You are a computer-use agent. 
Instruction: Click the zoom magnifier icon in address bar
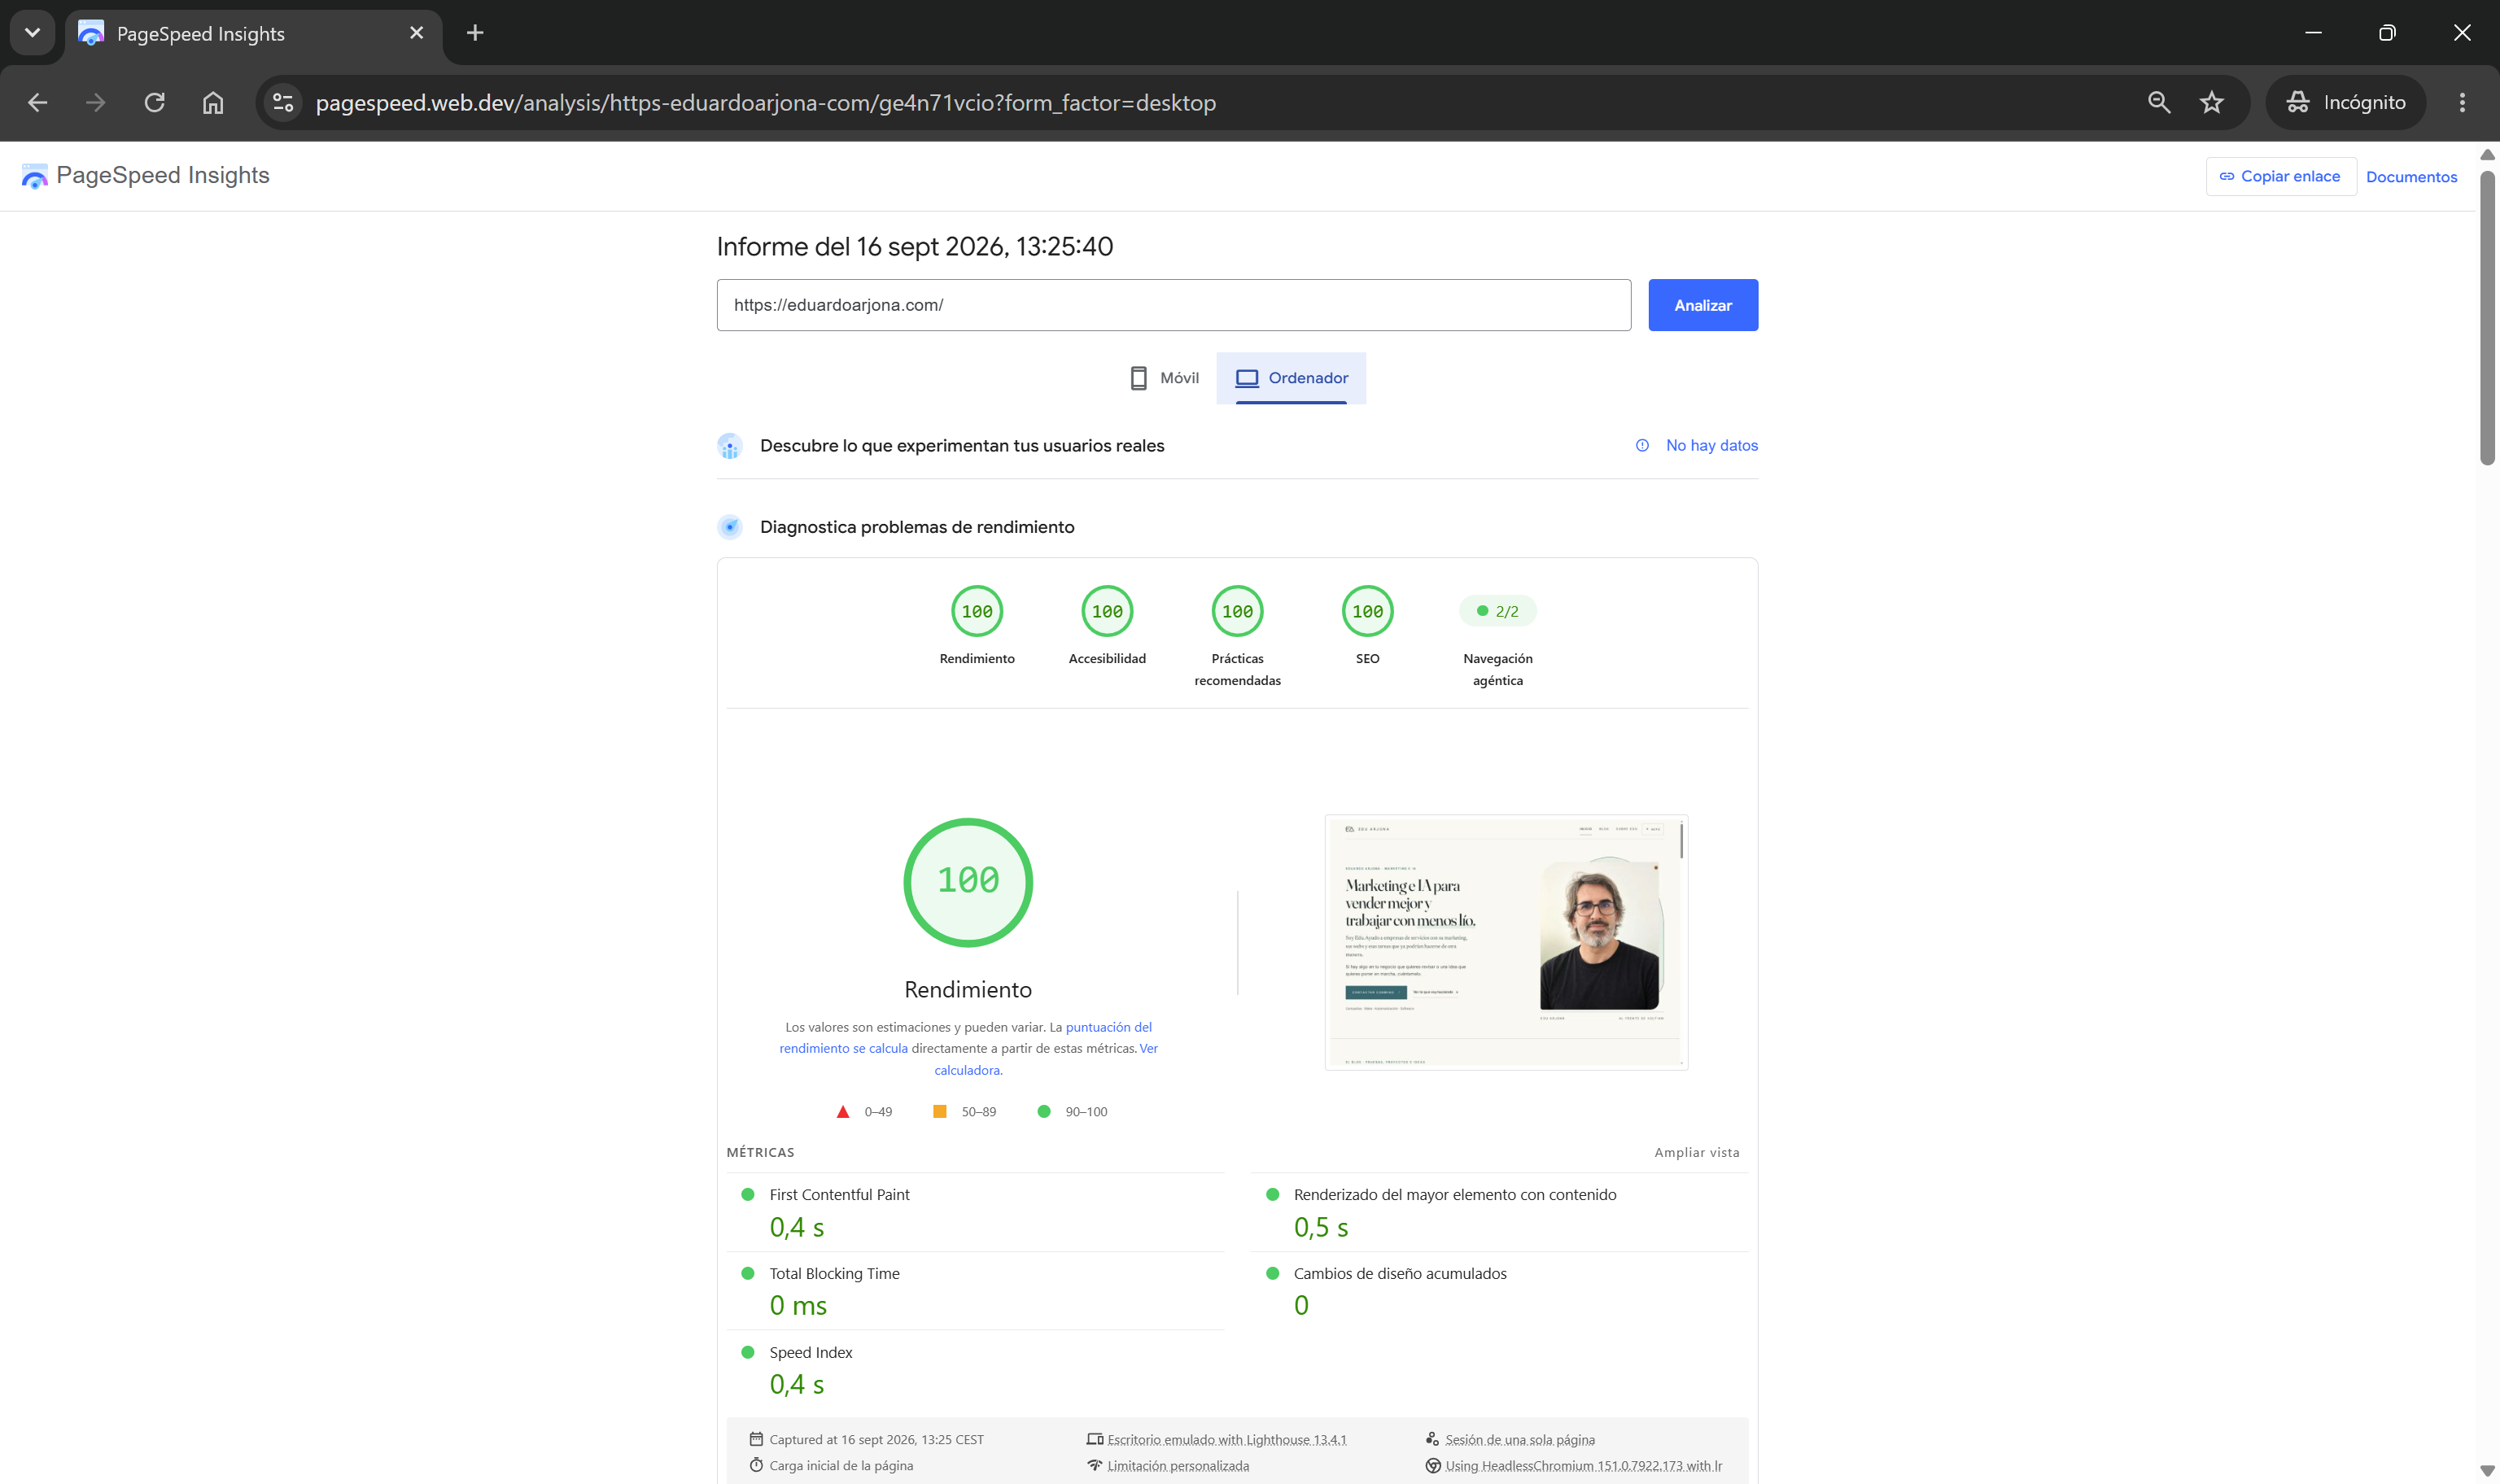[2159, 102]
